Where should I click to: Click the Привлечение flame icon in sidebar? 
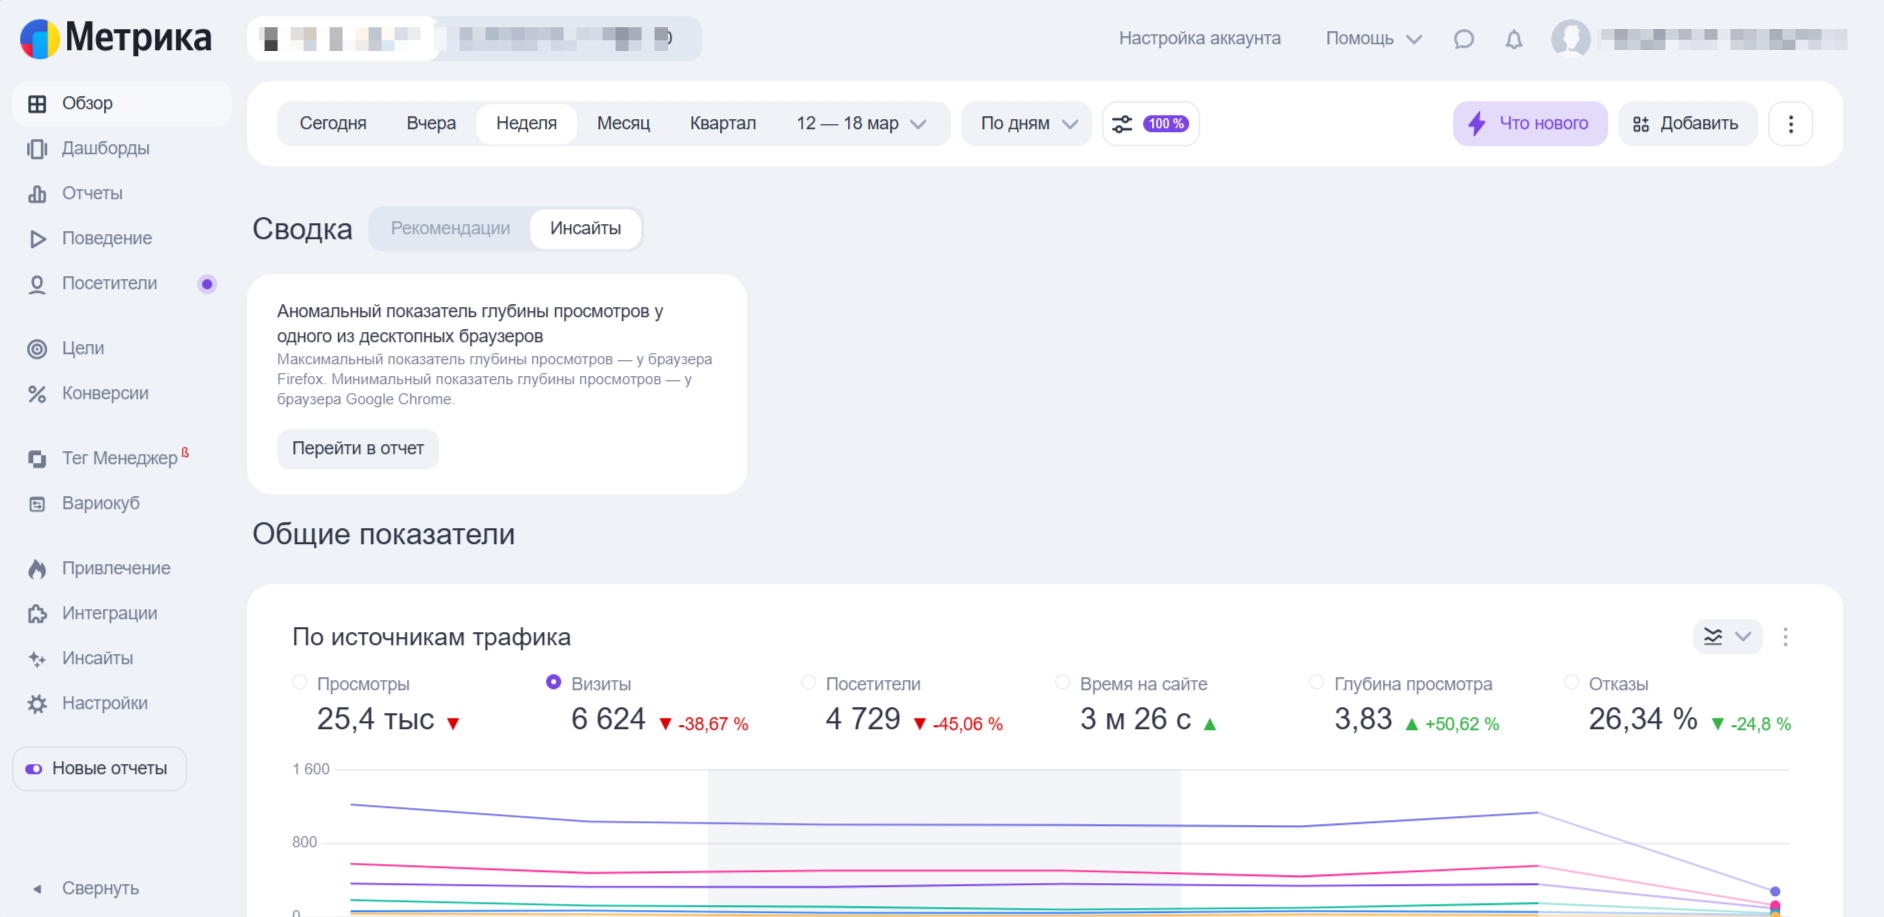[37, 569]
